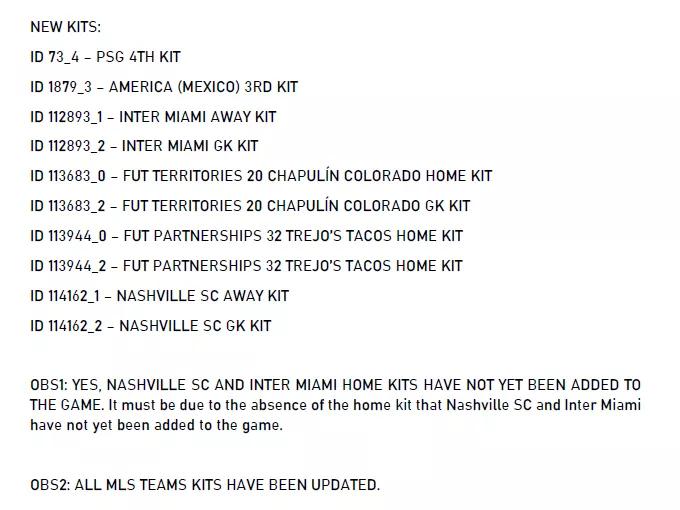This screenshot has width=680, height=510.
Task: Select the NASHVILLE SC GK KIT name
Action: [194, 326]
